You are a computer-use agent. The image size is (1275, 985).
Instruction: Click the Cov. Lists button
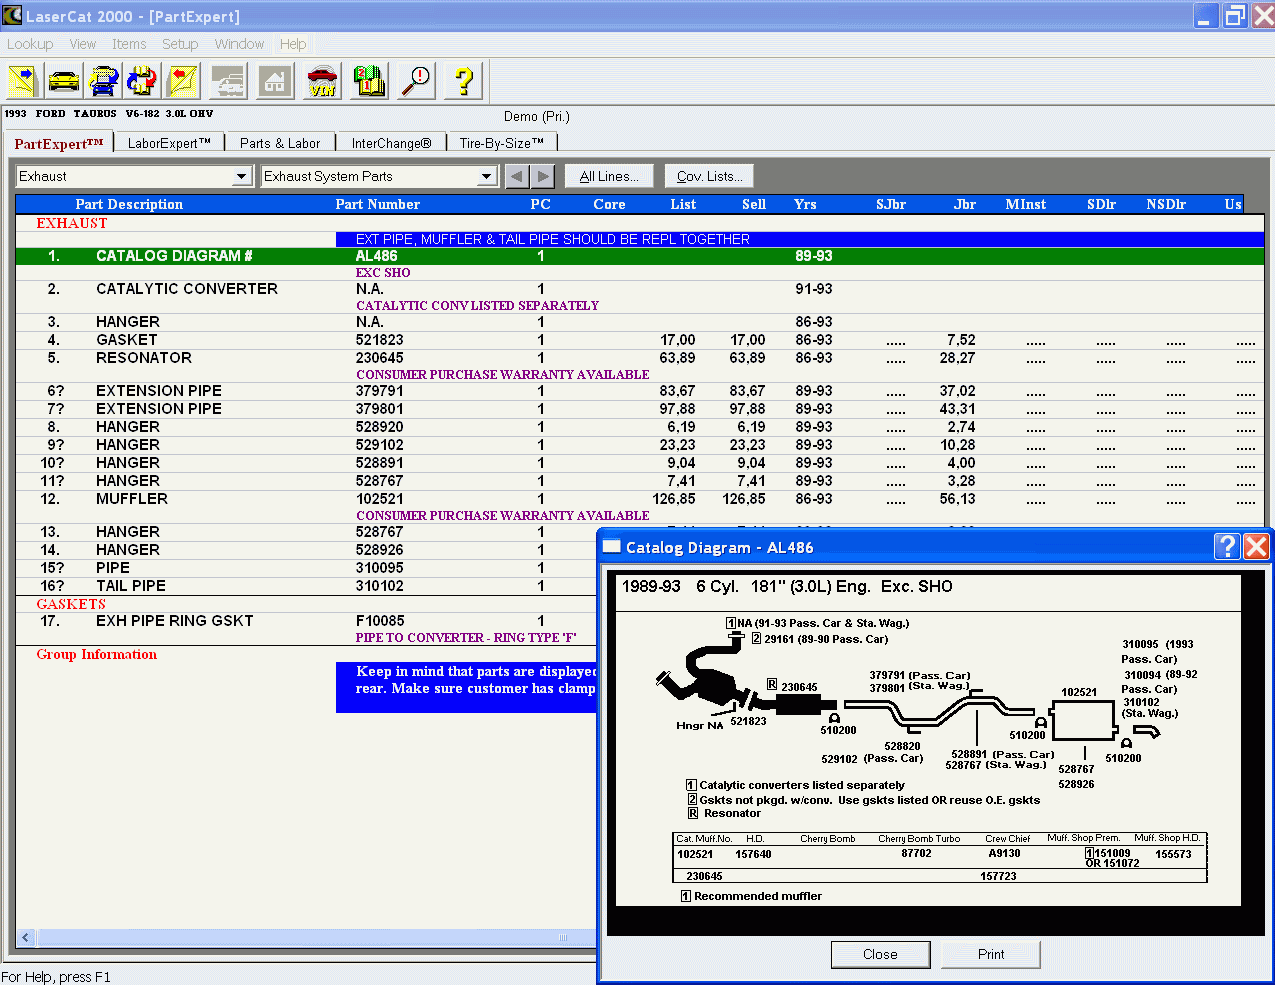pyautogui.click(x=709, y=177)
